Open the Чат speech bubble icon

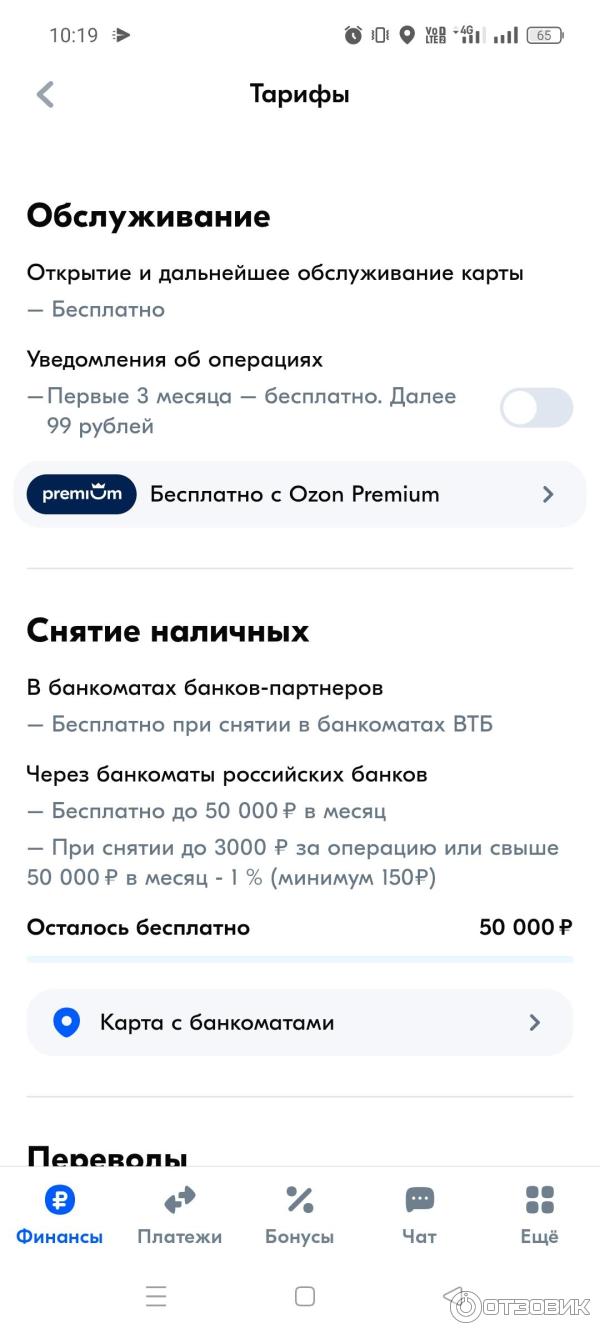(419, 1200)
